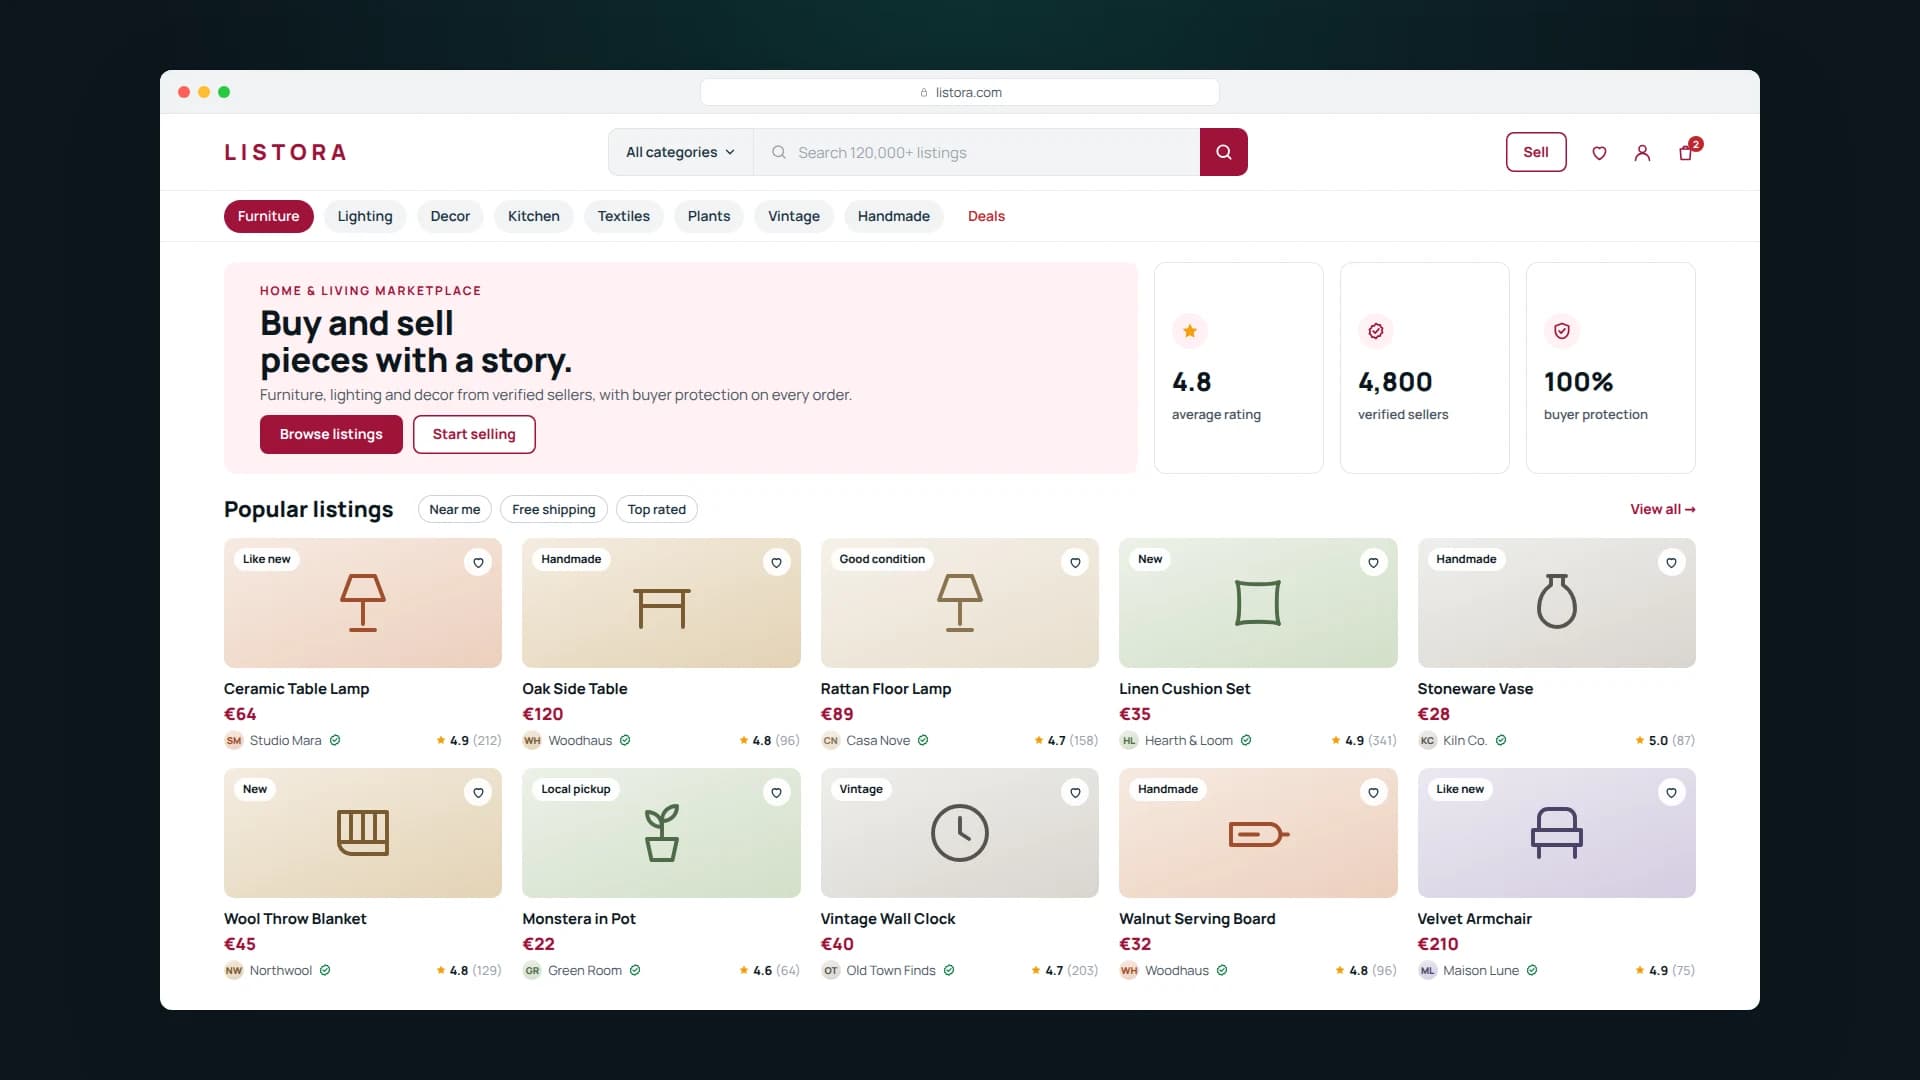The height and width of the screenshot is (1080, 1920).
Task: Click the verified badge icon above 4,800
Action: pos(1376,331)
